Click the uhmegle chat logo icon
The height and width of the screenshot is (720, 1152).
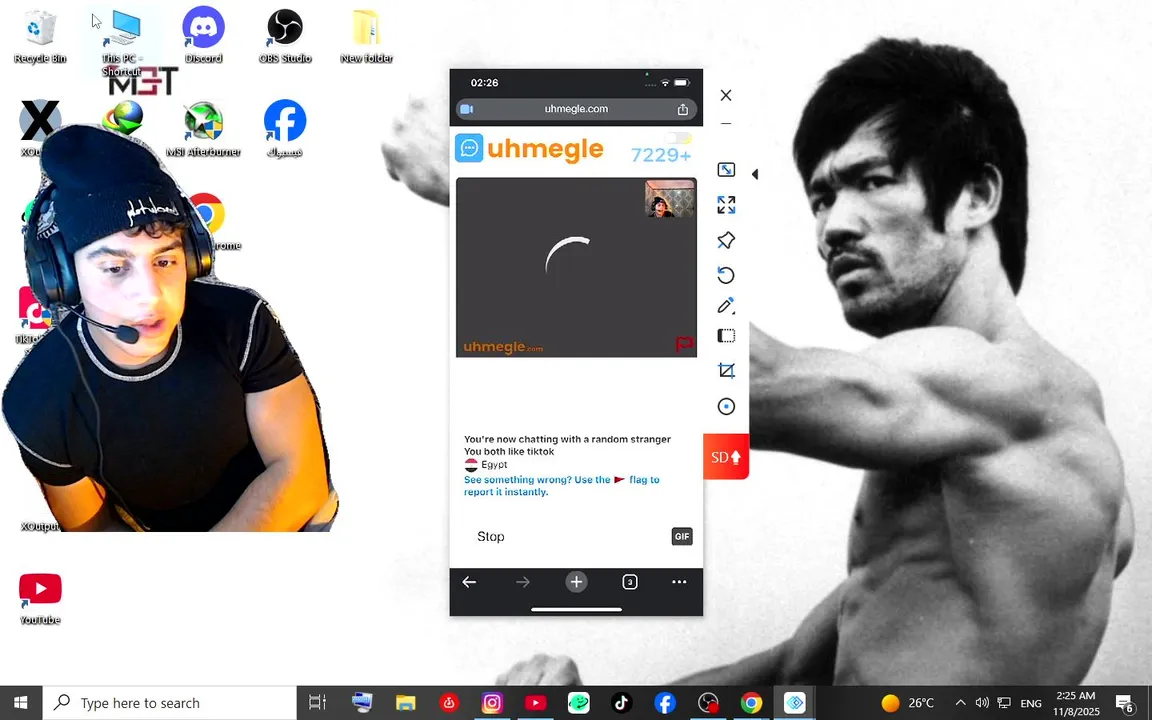pyautogui.click(x=469, y=148)
